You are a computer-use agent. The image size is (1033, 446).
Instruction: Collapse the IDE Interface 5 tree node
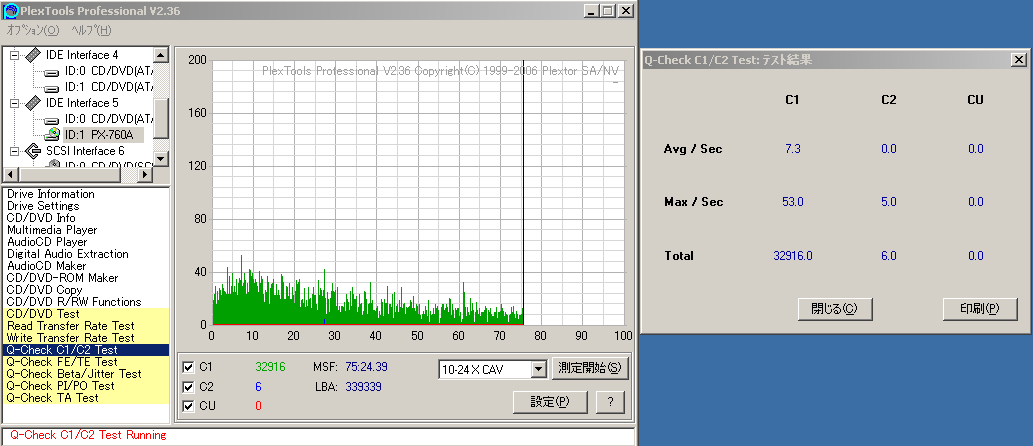(x=14, y=103)
